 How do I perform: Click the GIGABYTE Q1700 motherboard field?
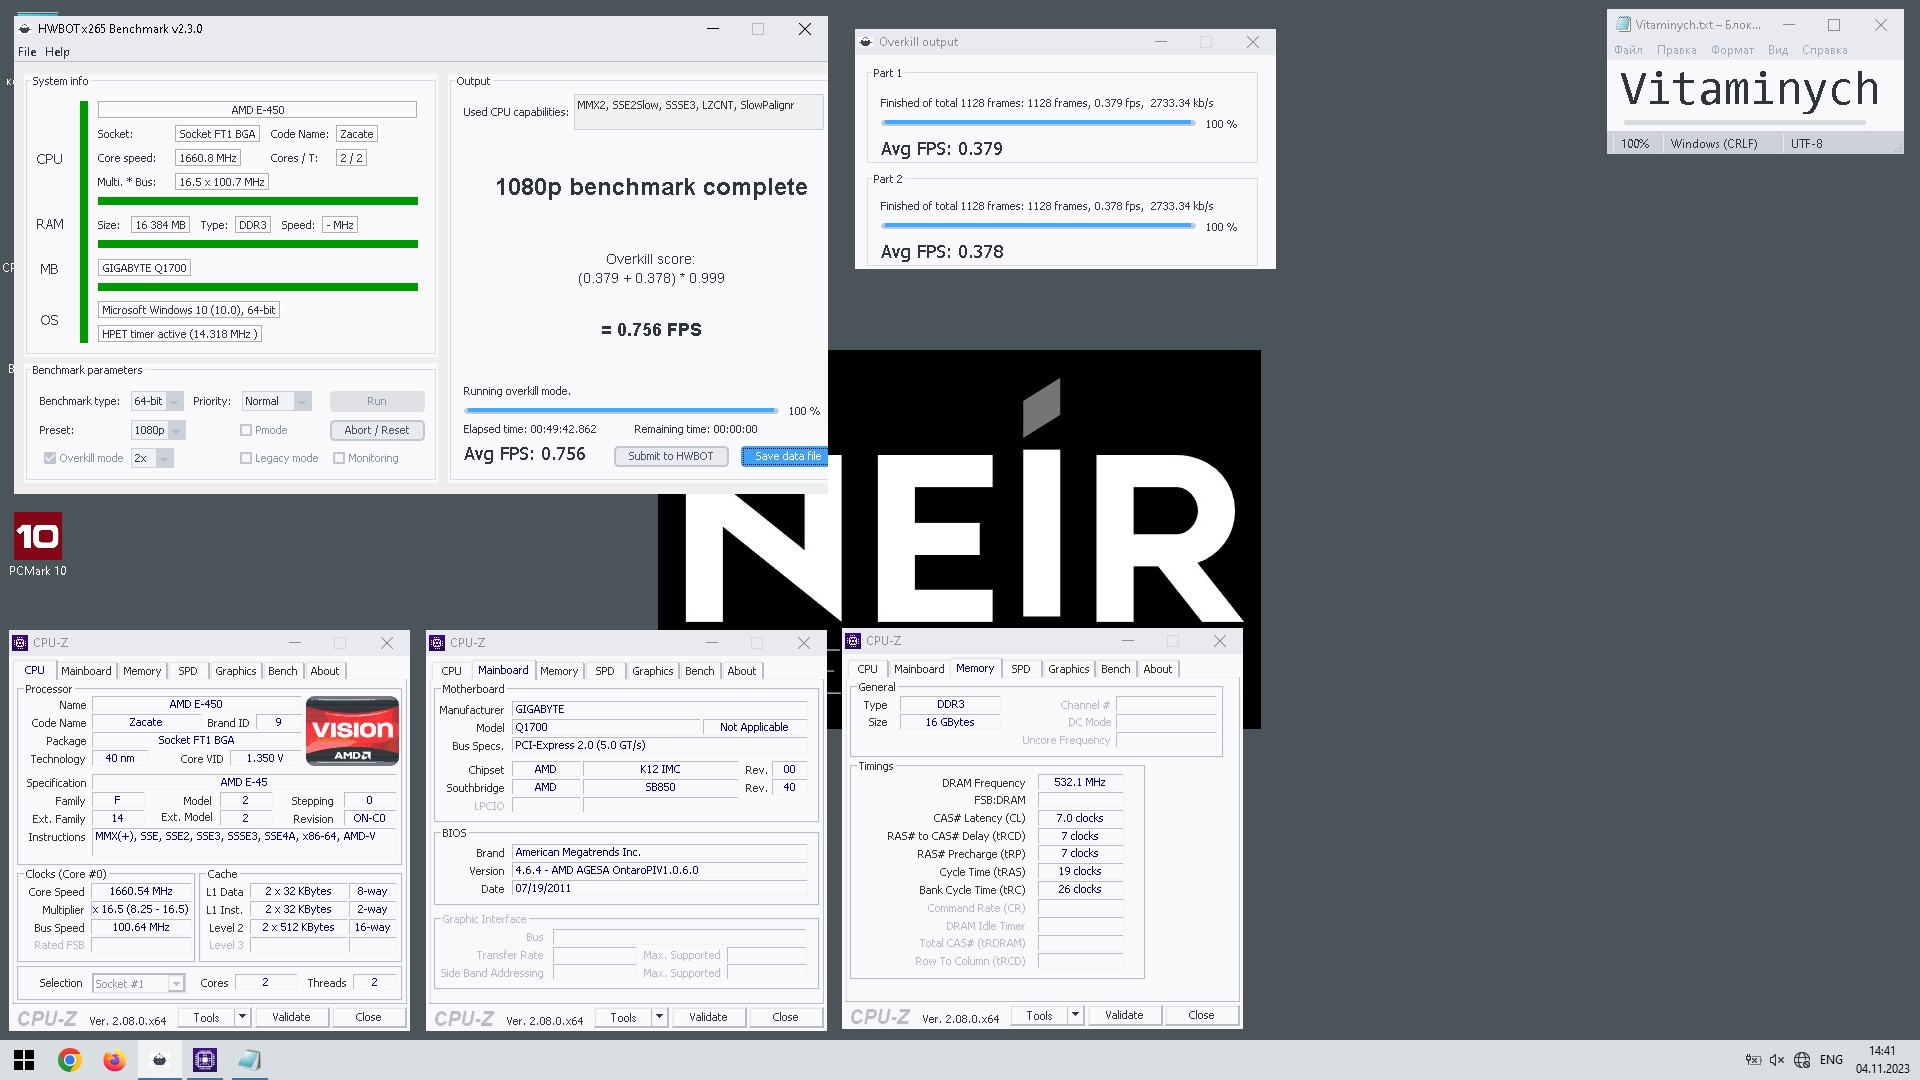144,268
